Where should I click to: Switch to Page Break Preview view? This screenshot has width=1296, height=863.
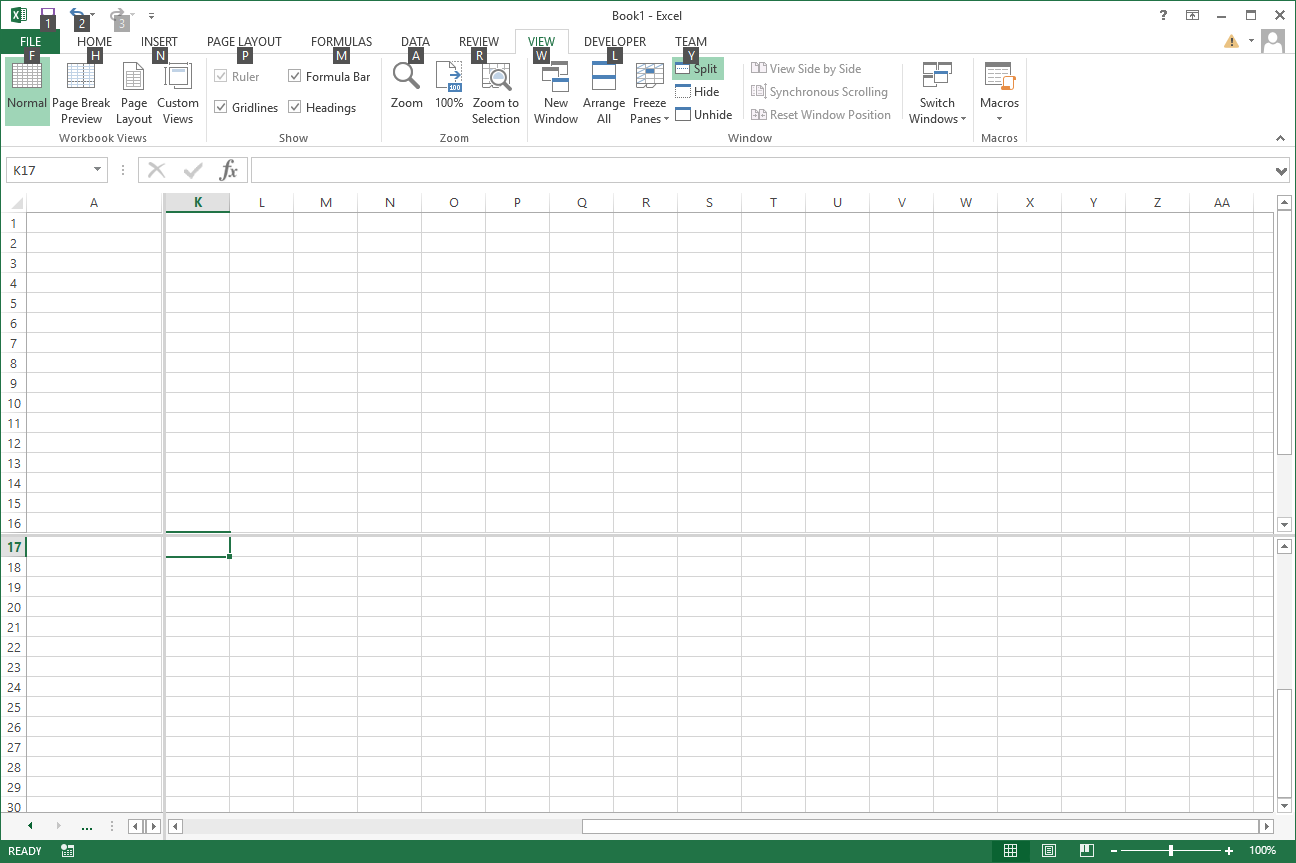click(81, 92)
